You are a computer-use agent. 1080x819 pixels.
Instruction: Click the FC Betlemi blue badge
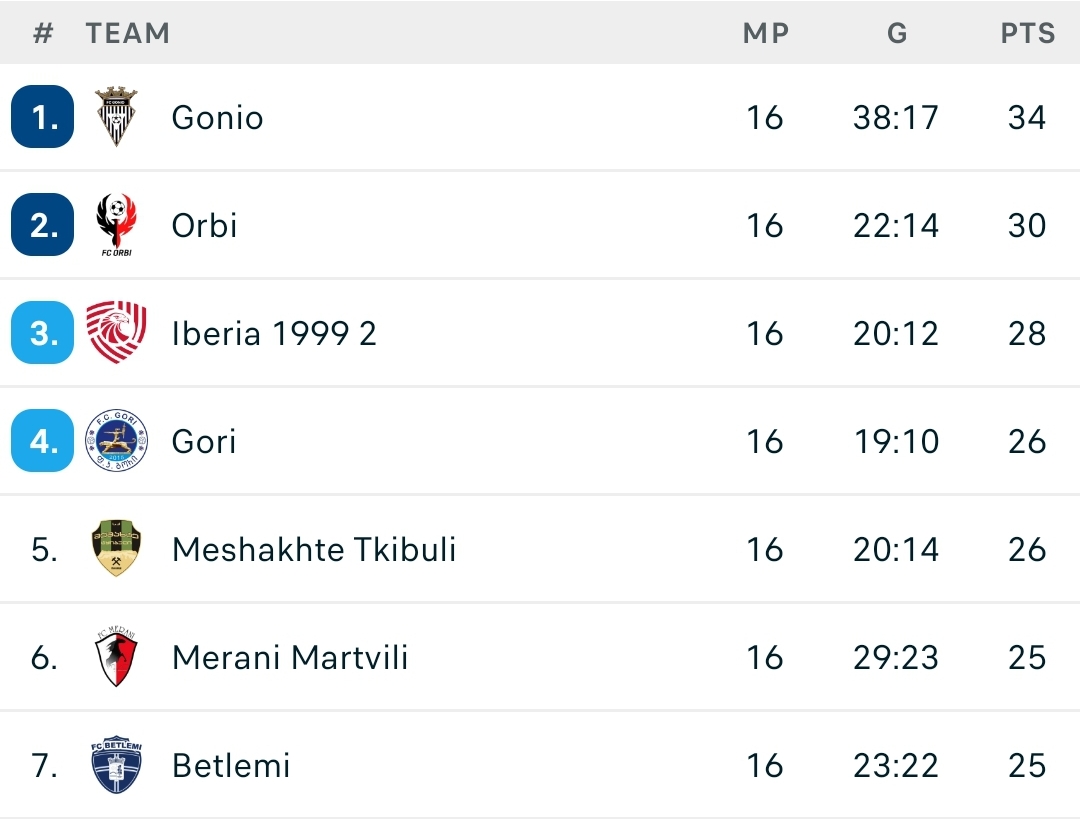click(x=116, y=765)
